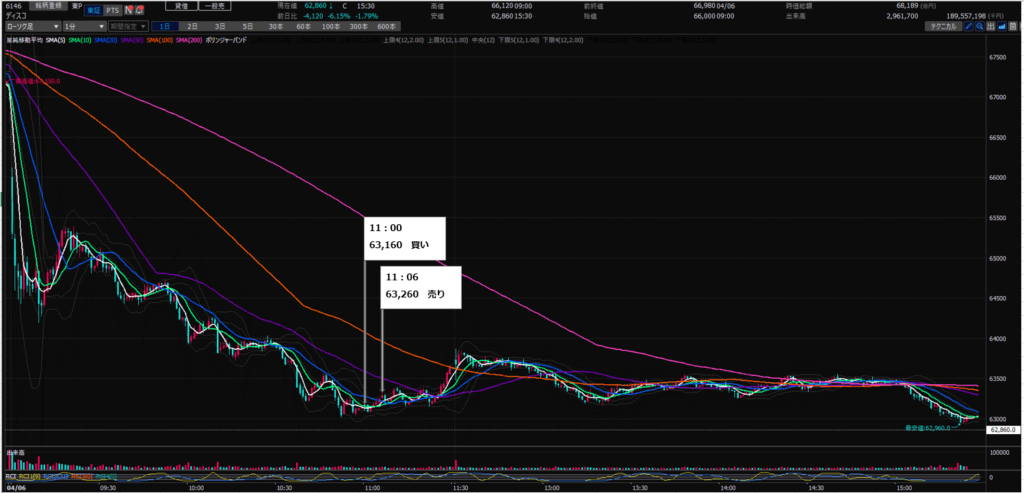Select the PTS market tab
Screen dimensions: 1024x493
111,10
